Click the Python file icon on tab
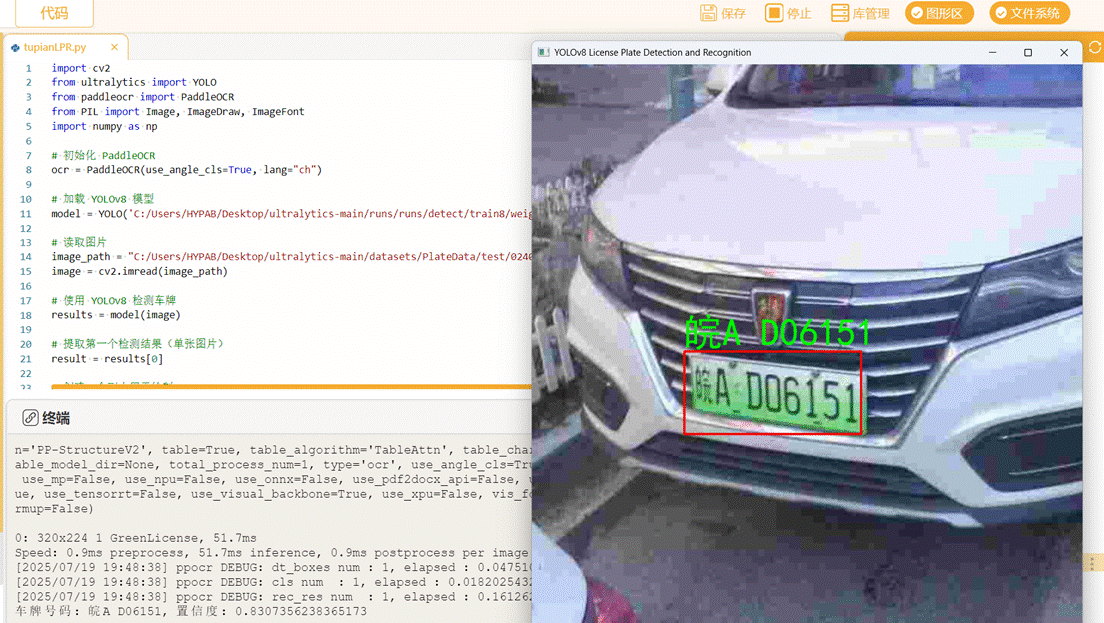The image size is (1104, 623). (x=15, y=48)
